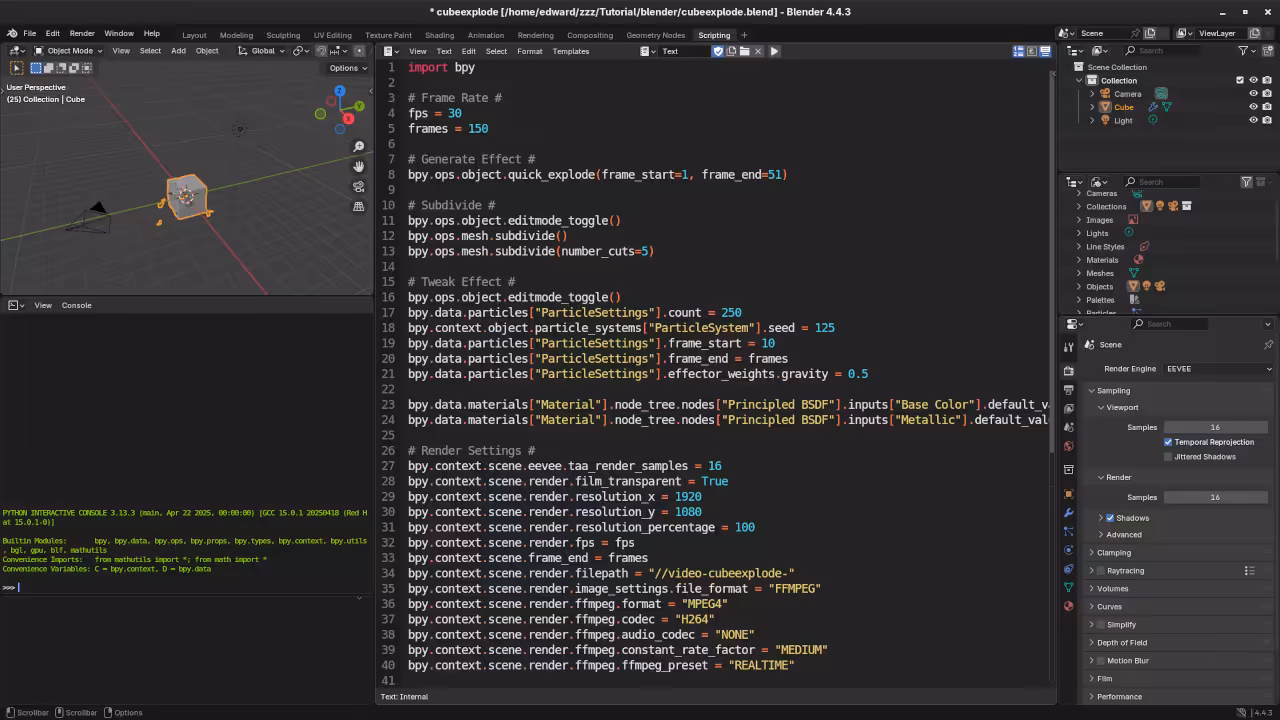Switch to the Geometry Nodes workspace tab
The image size is (1280, 720).
tap(656, 35)
